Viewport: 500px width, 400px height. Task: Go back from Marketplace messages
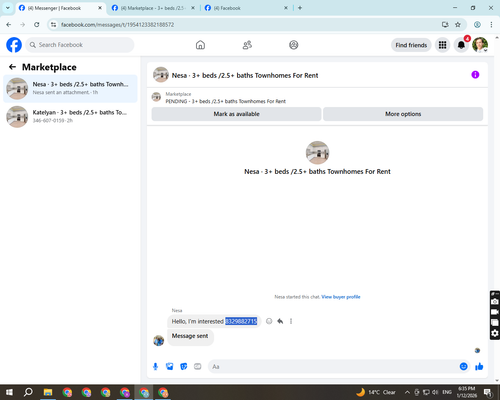coord(12,67)
